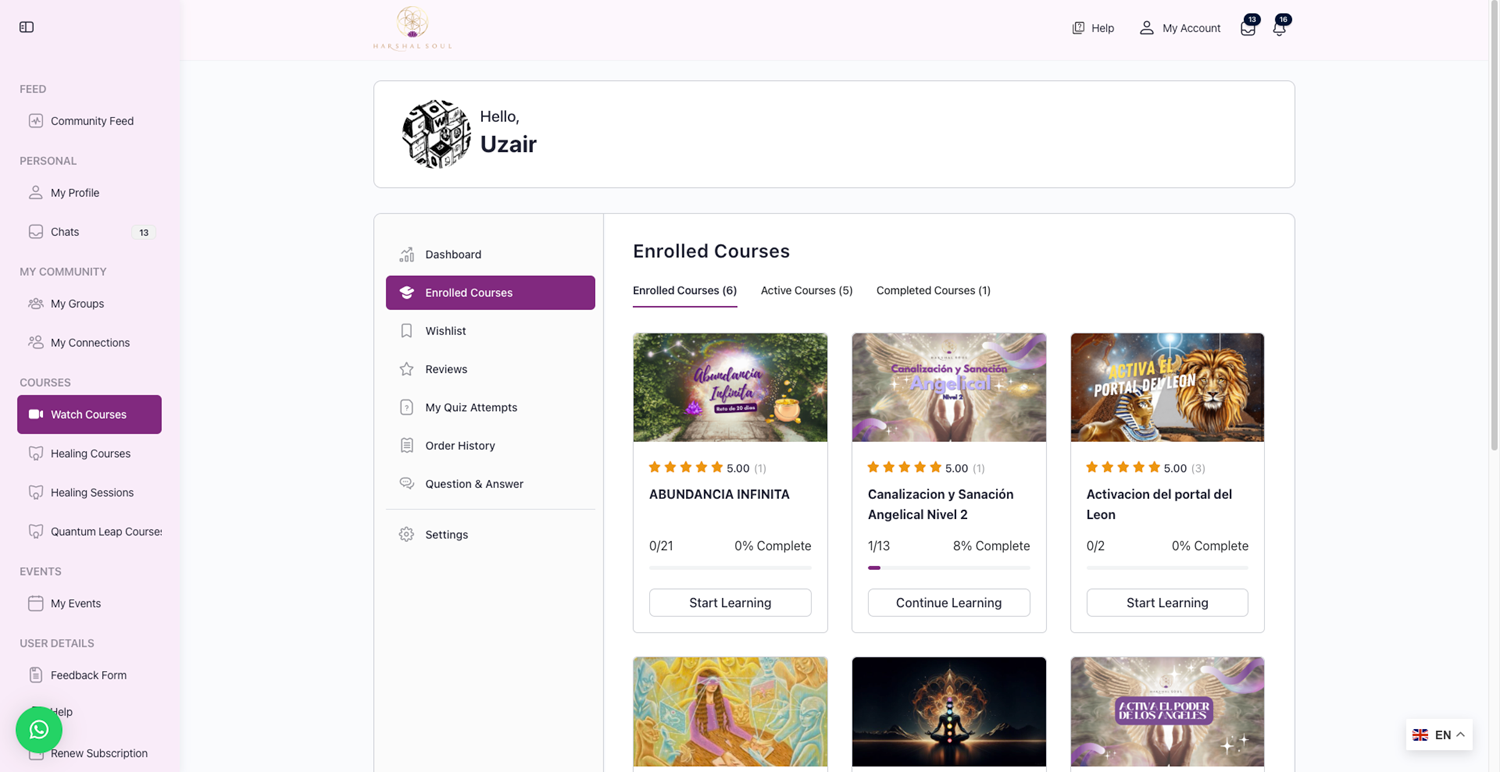Screen dimensions: 1500x772
Task: Click the WhatsApp chat floating icon
Action: coord(39,730)
